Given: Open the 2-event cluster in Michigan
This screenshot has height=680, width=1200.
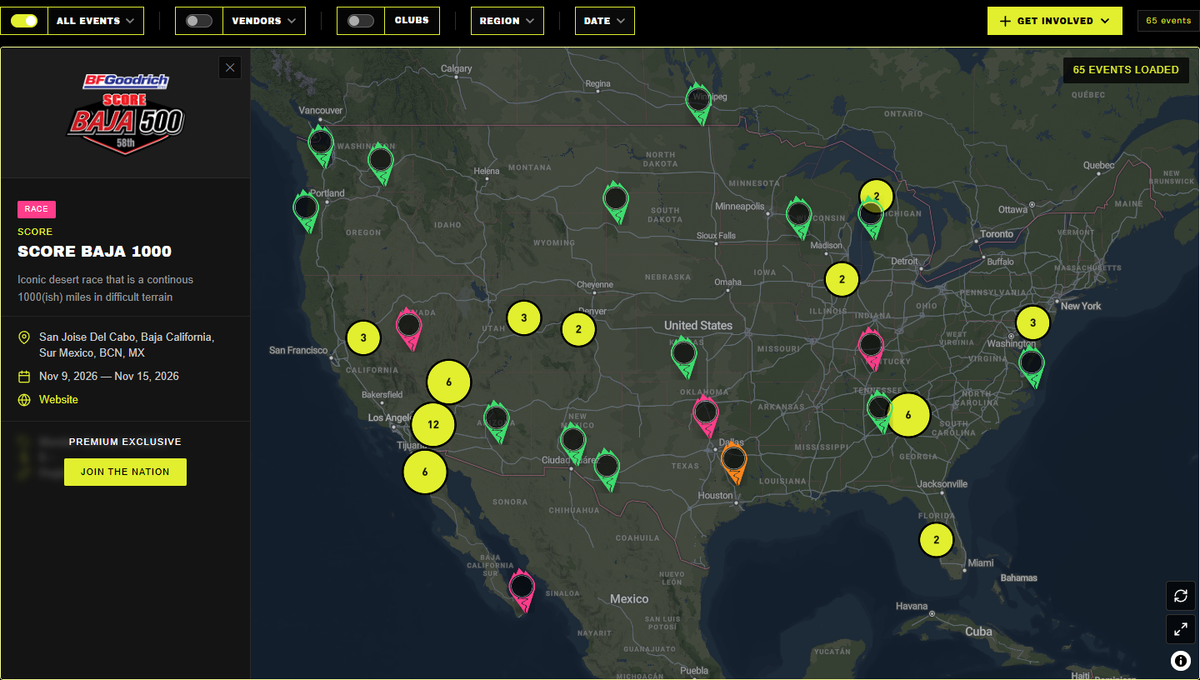Looking at the screenshot, I should tap(876, 195).
